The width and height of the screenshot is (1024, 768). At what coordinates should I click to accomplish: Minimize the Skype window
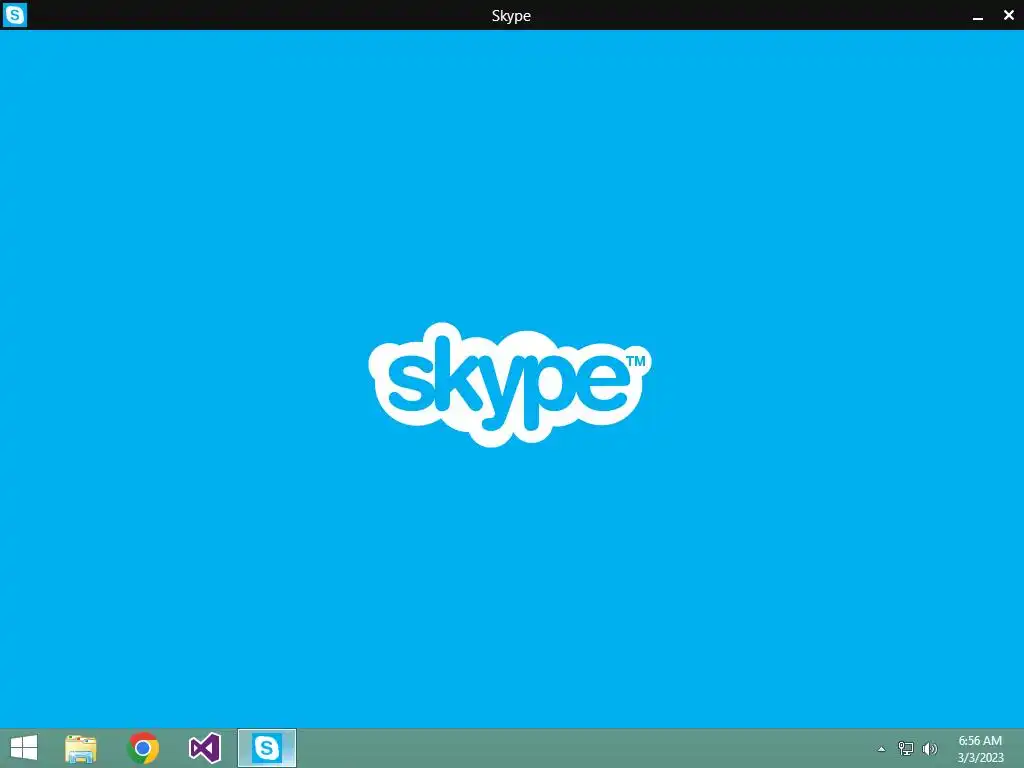pyautogui.click(x=978, y=16)
